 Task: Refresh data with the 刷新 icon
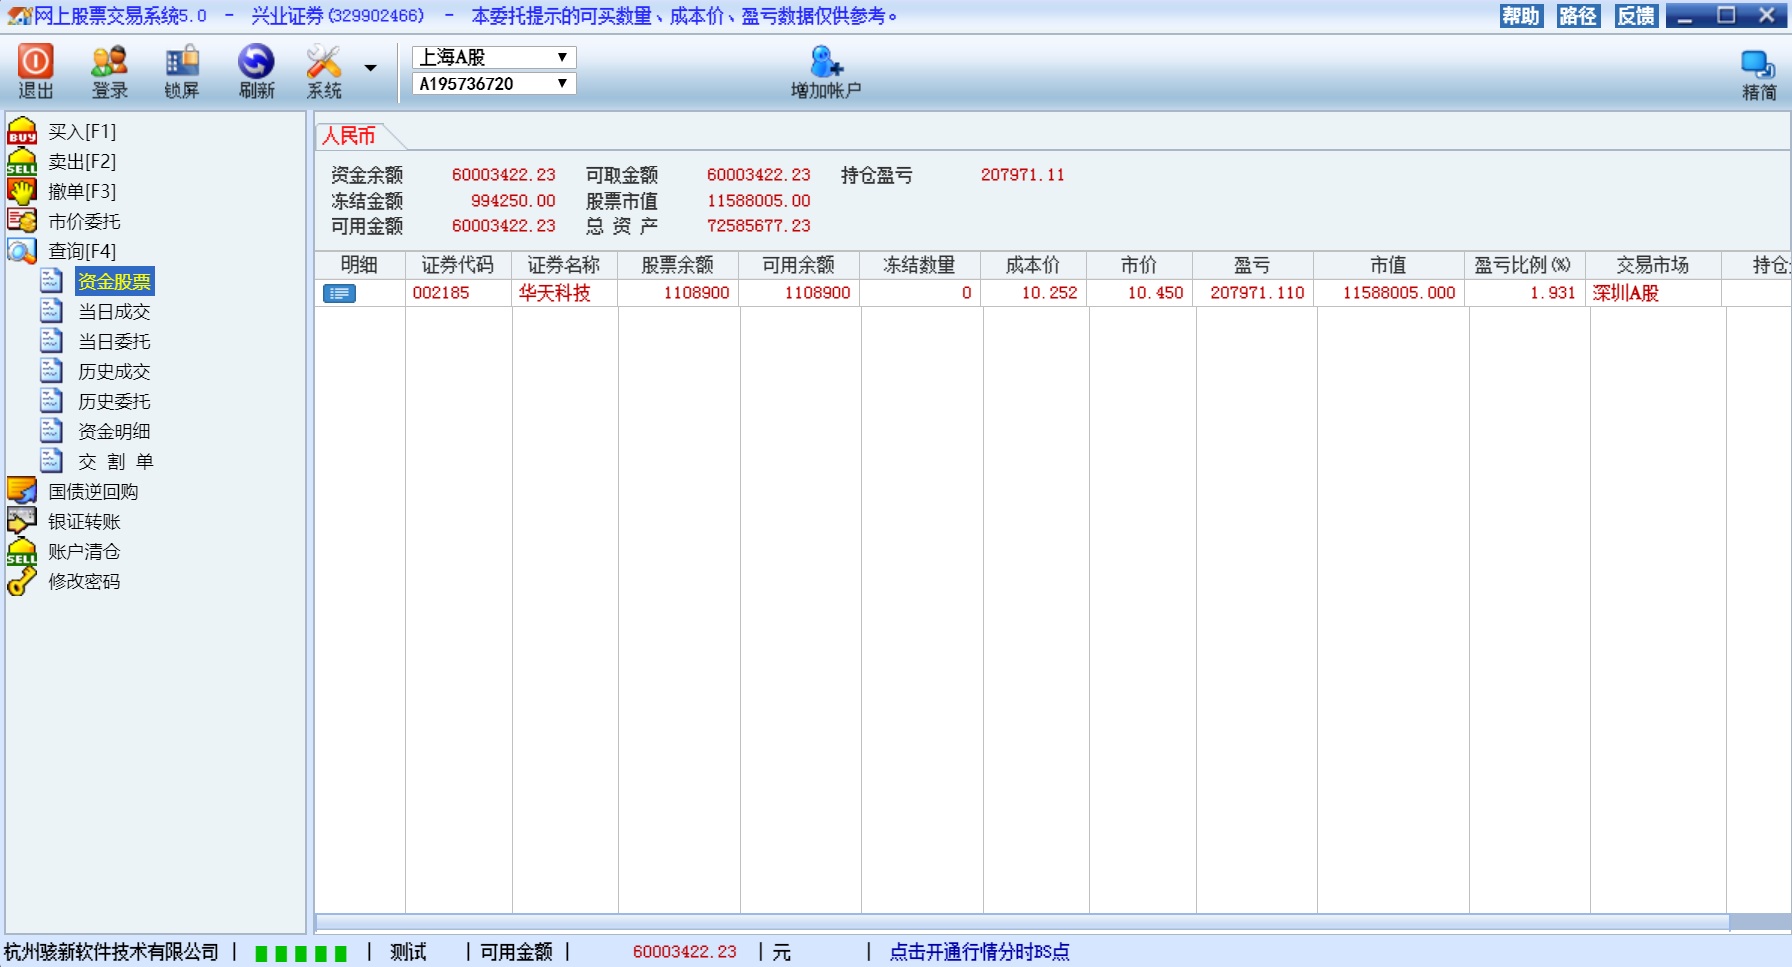pyautogui.click(x=256, y=63)
